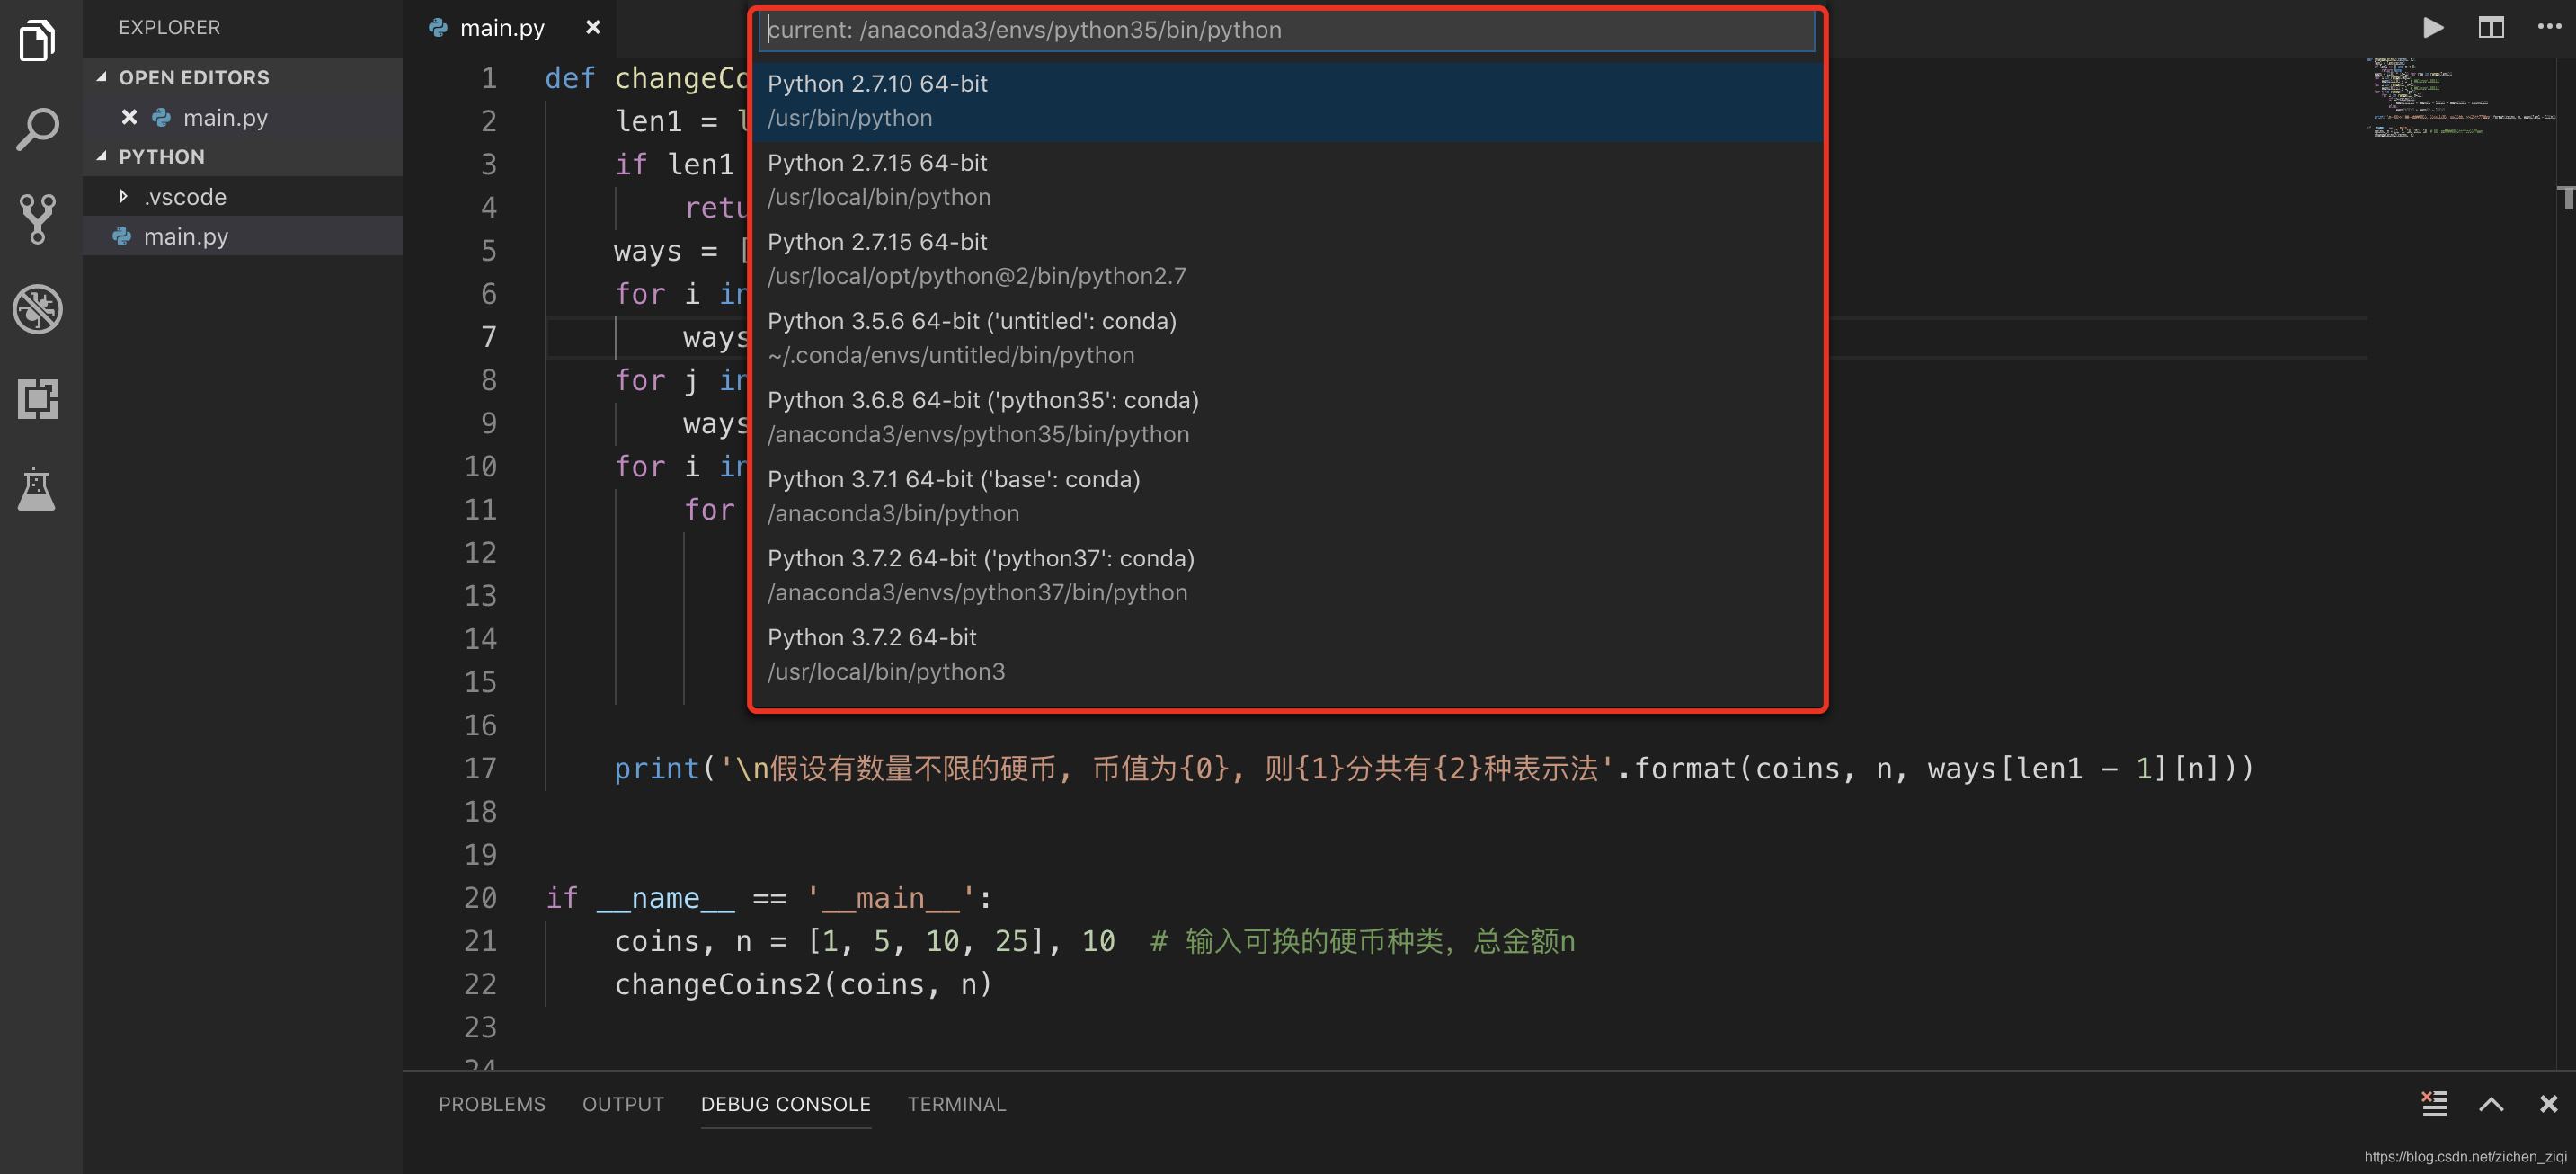
Task: Open the Test beaker view
Action: click(x=38, y=489)
